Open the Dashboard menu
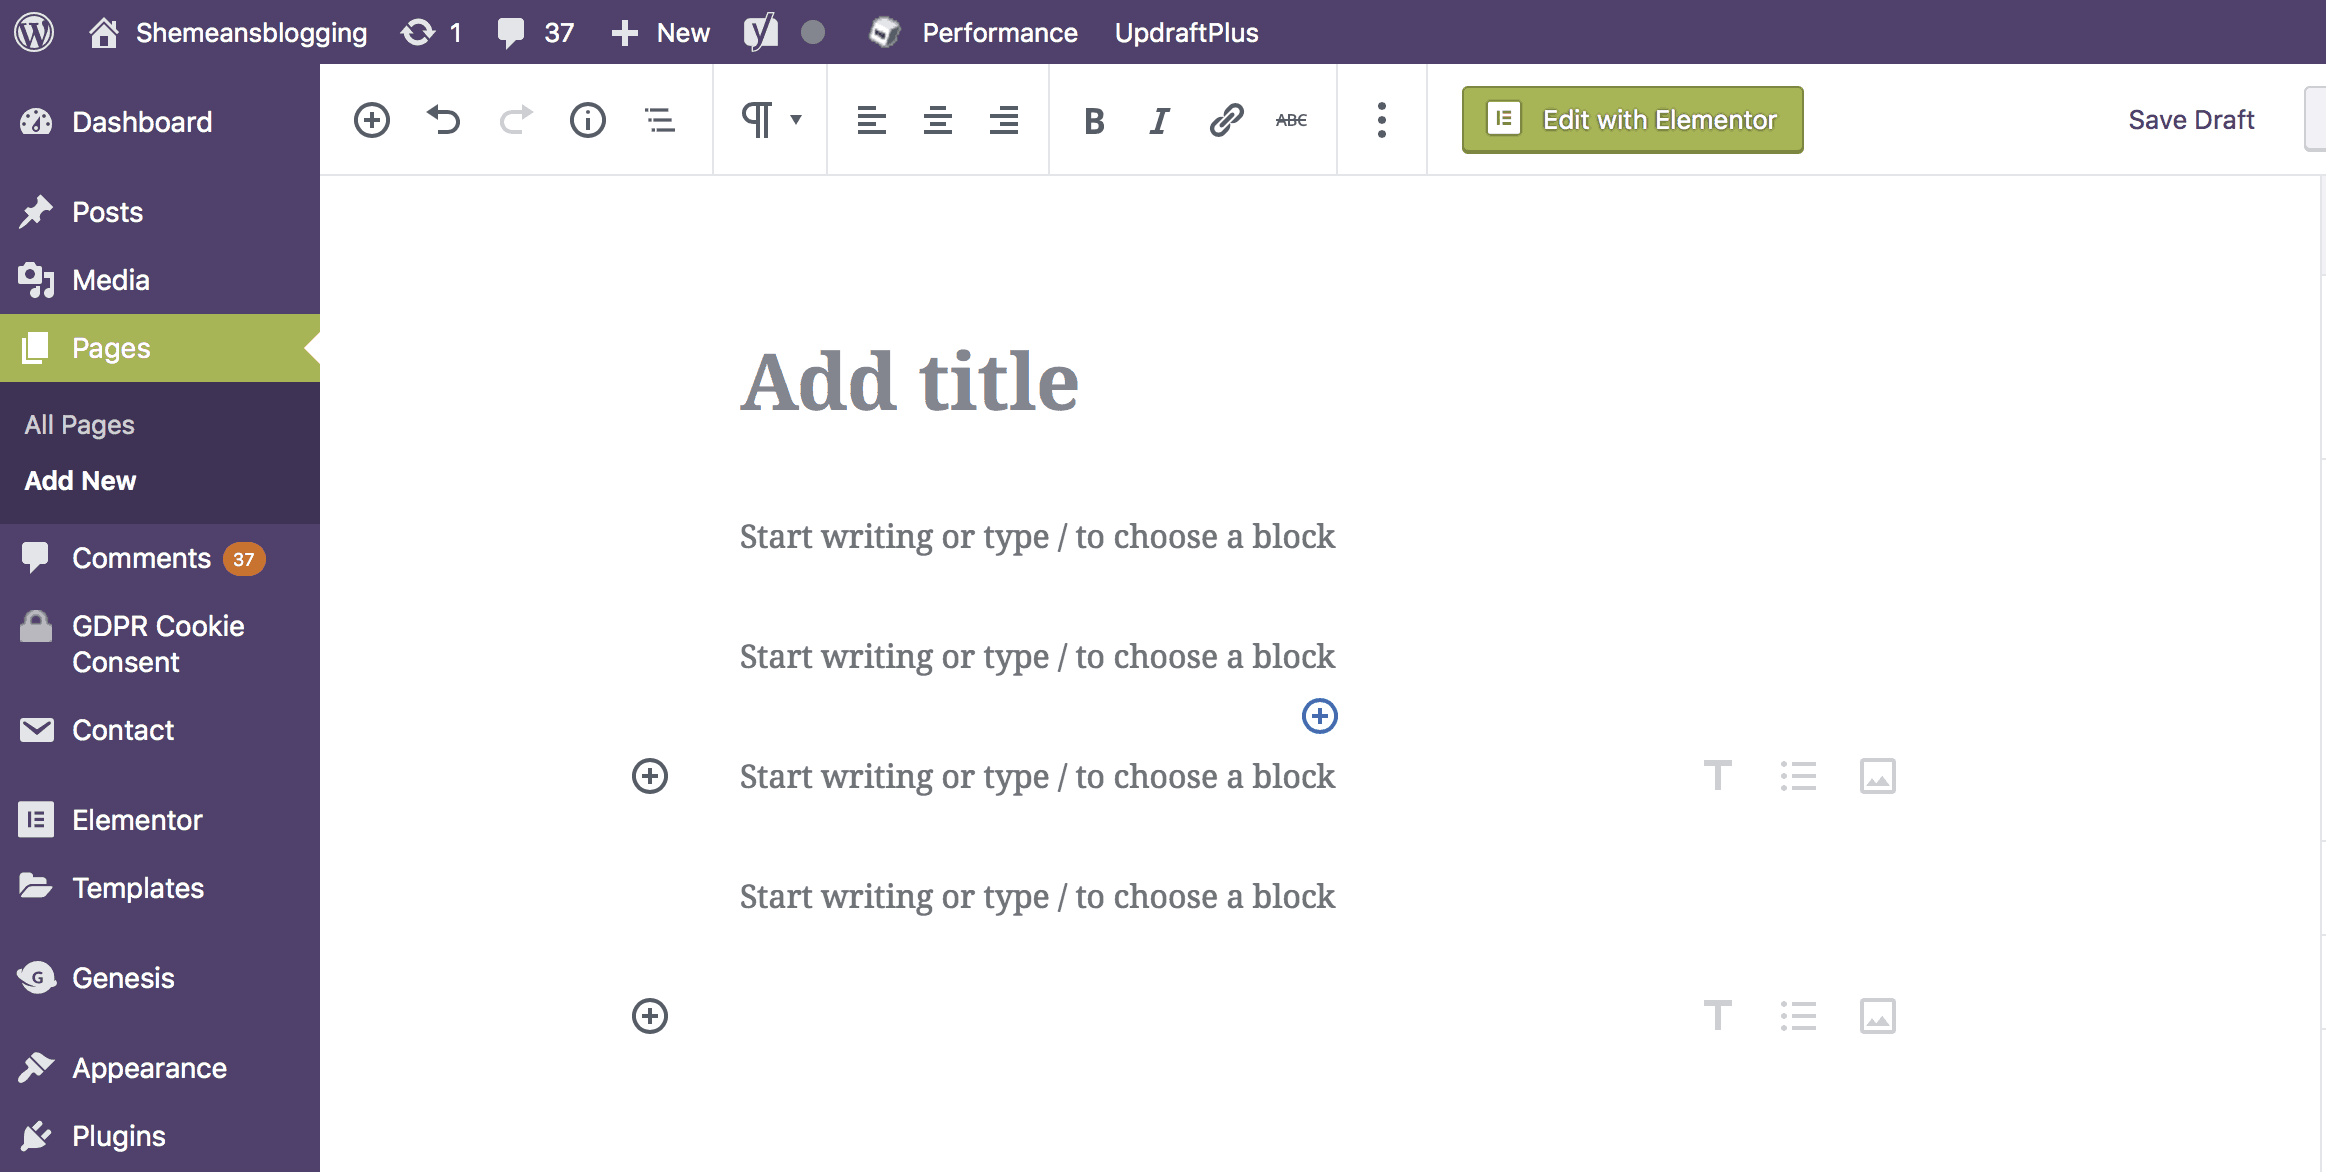 pyautogui.click(x=160, y=122)
